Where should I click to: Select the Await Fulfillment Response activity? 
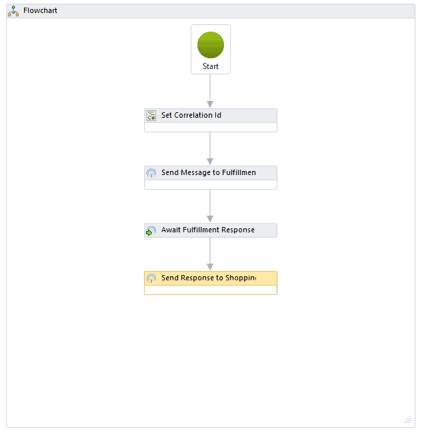tap(211, 230)
